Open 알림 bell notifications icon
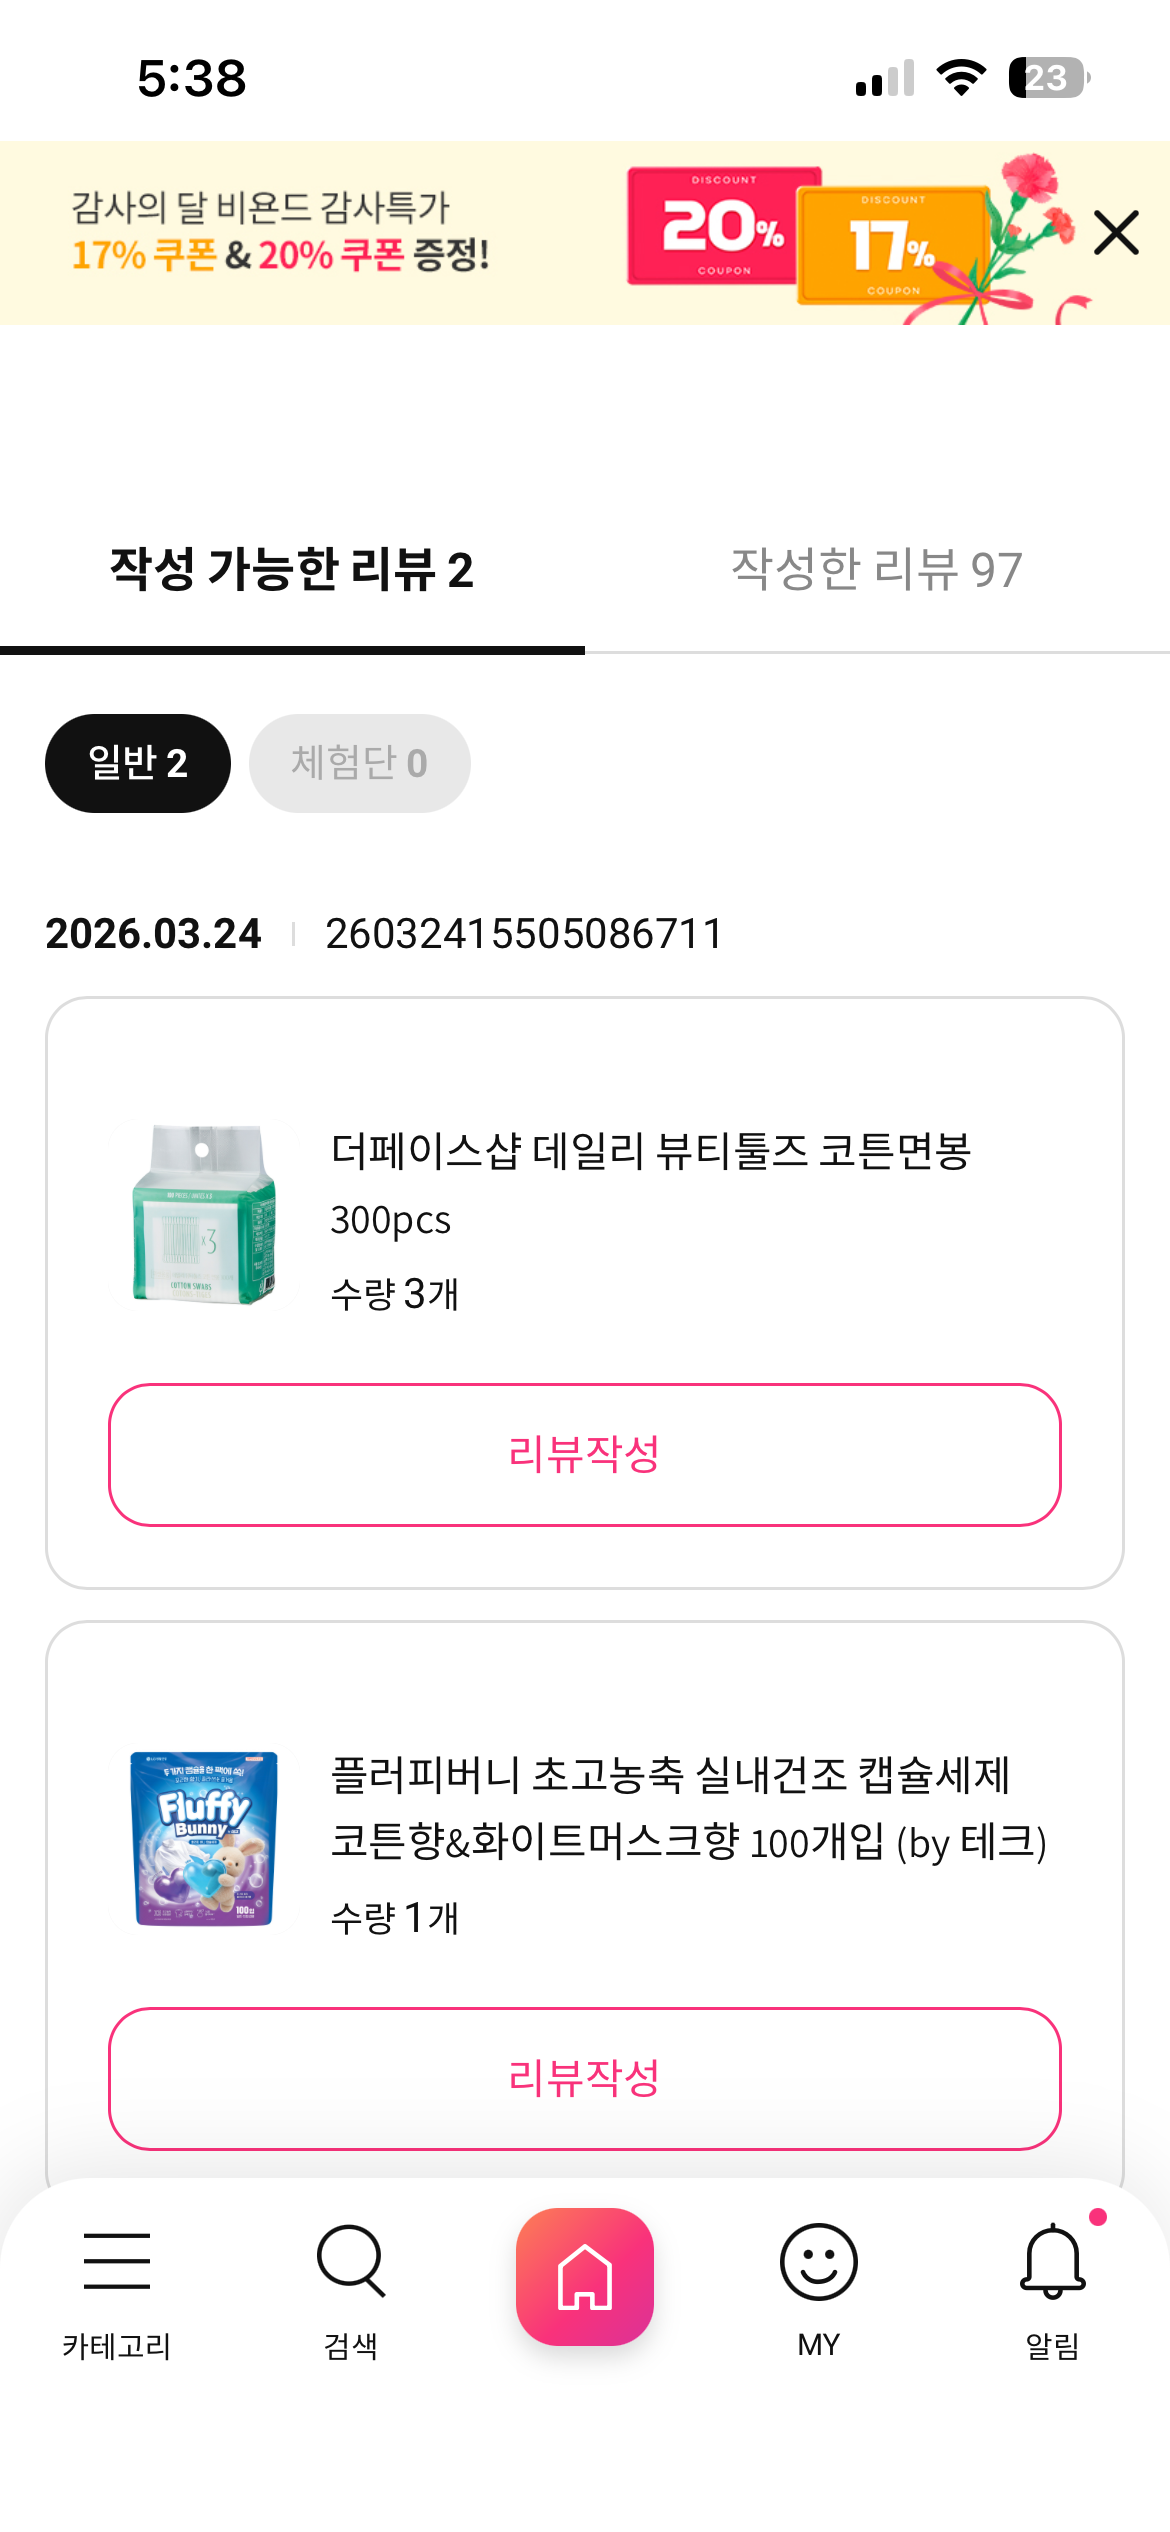Image resolution: width=1170 pixels, height=2532 pixels. click(x=1052, y=2262)
